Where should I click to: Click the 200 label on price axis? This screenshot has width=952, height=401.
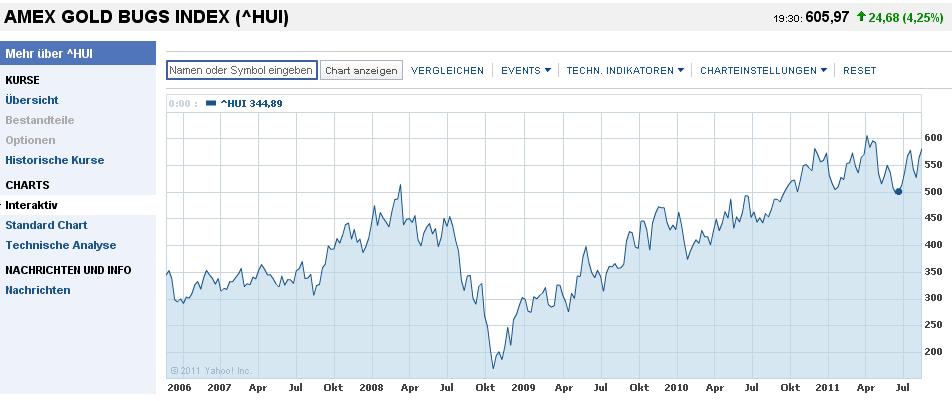coord(933,352)
